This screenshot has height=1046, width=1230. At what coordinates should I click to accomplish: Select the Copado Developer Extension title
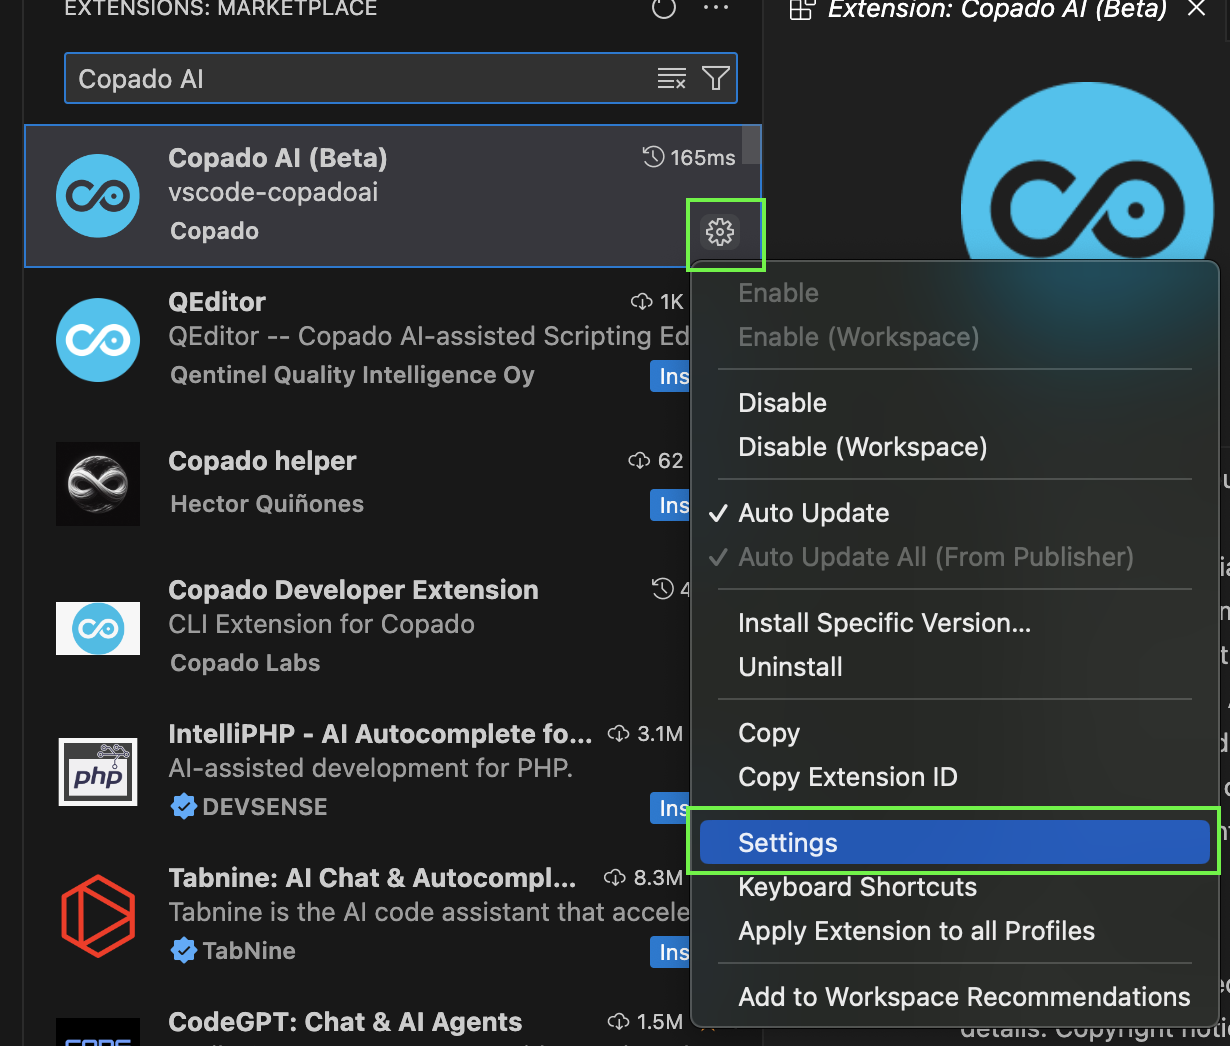pyautogui.click(x=353, y=590)
